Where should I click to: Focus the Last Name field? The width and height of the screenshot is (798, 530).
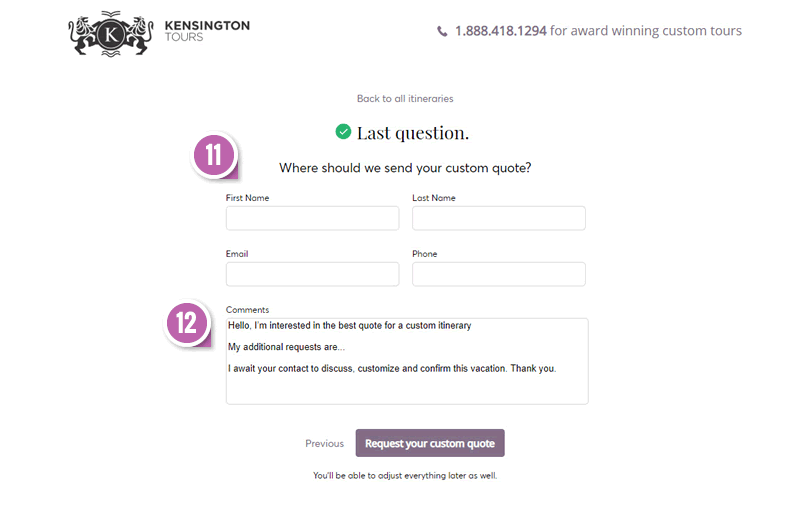tap(499, 218)
